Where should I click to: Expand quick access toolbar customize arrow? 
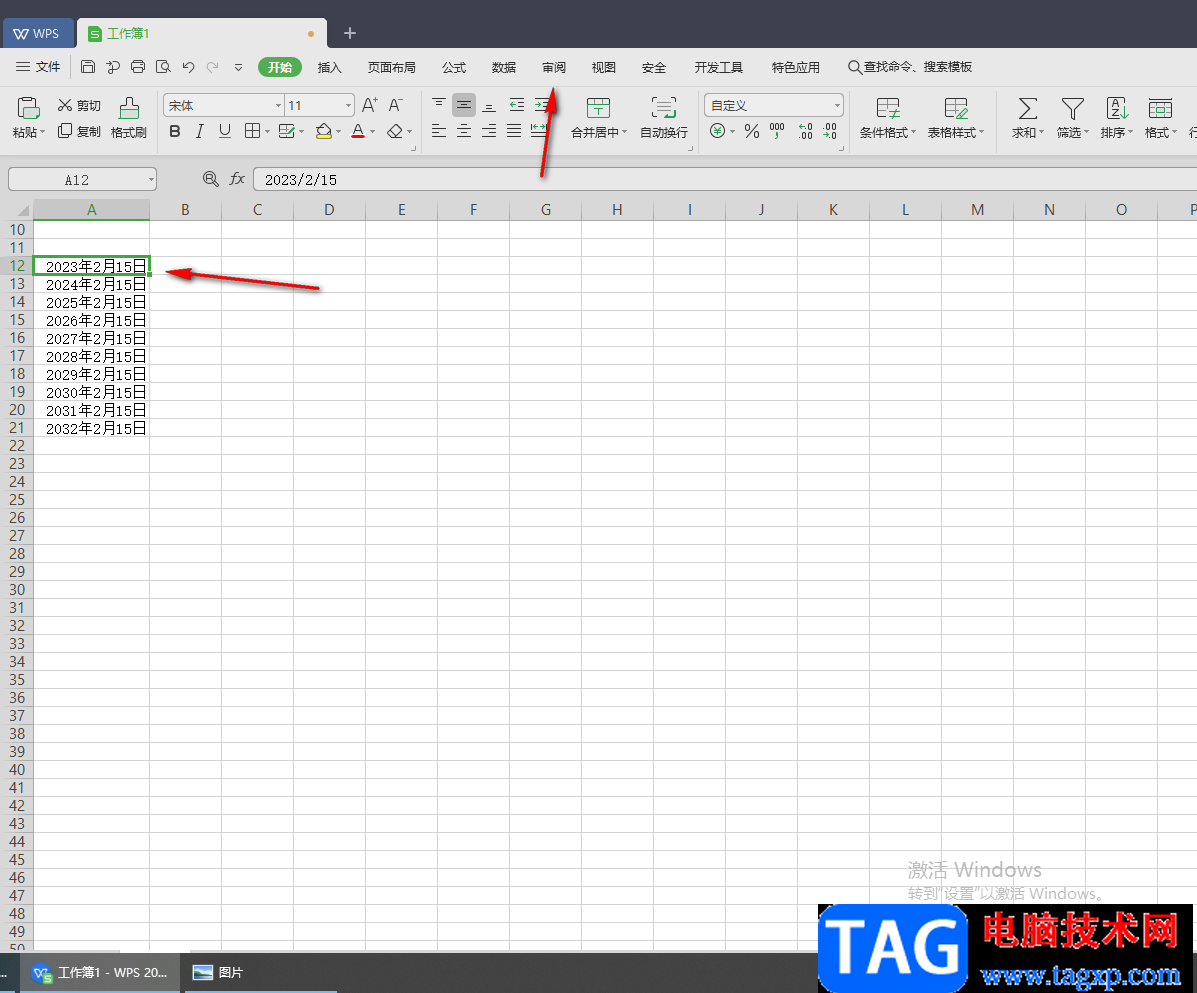[x=238, y=67]
